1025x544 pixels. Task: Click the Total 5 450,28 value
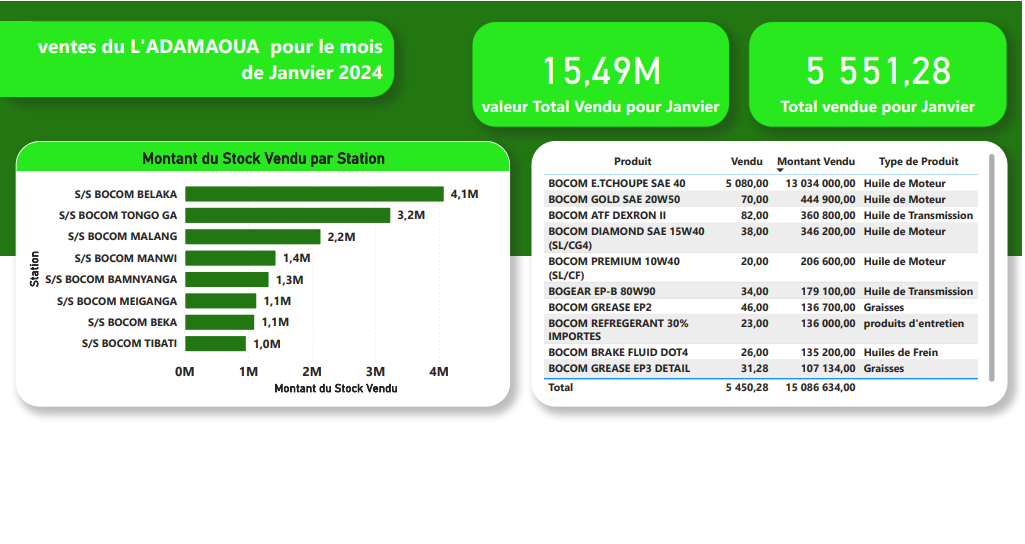coord(747,388)
